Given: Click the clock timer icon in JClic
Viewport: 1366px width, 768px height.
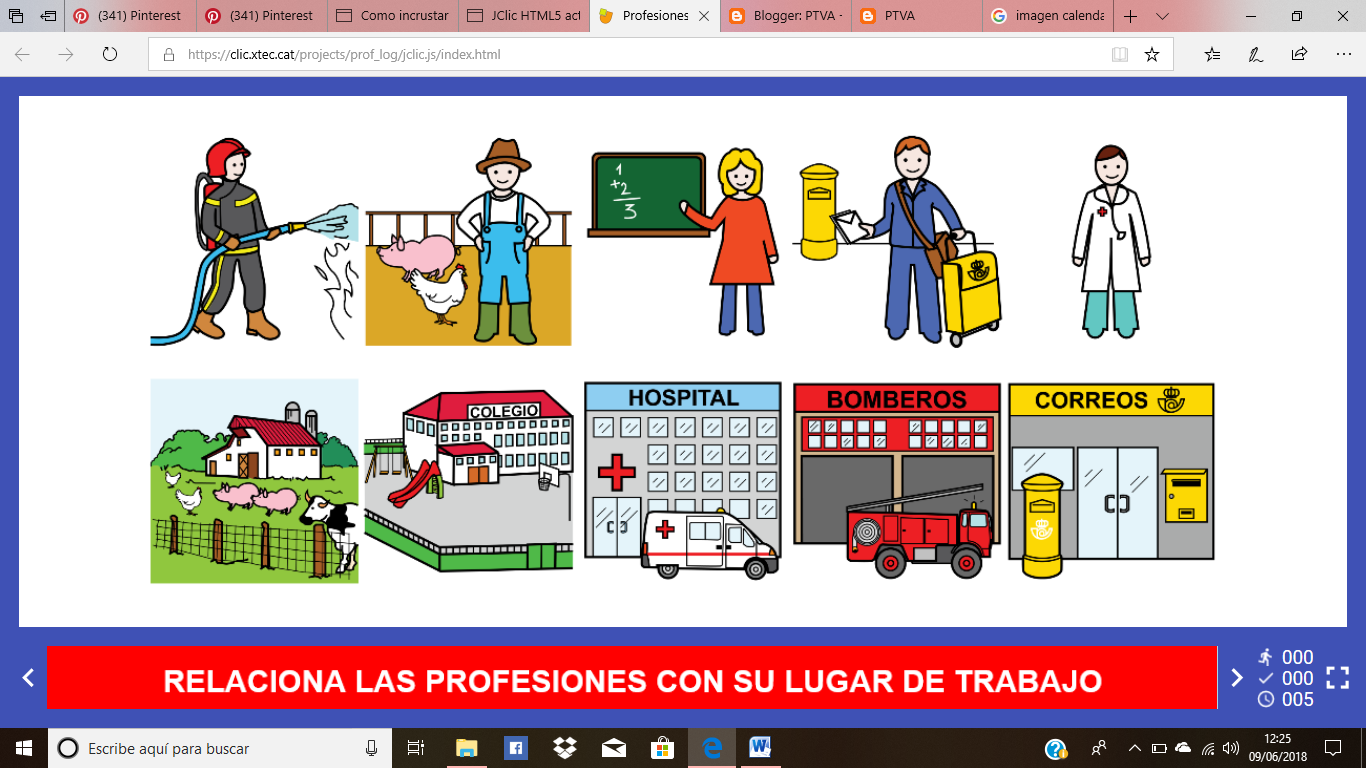Looking at the screenshot, I should (1266, 699).
